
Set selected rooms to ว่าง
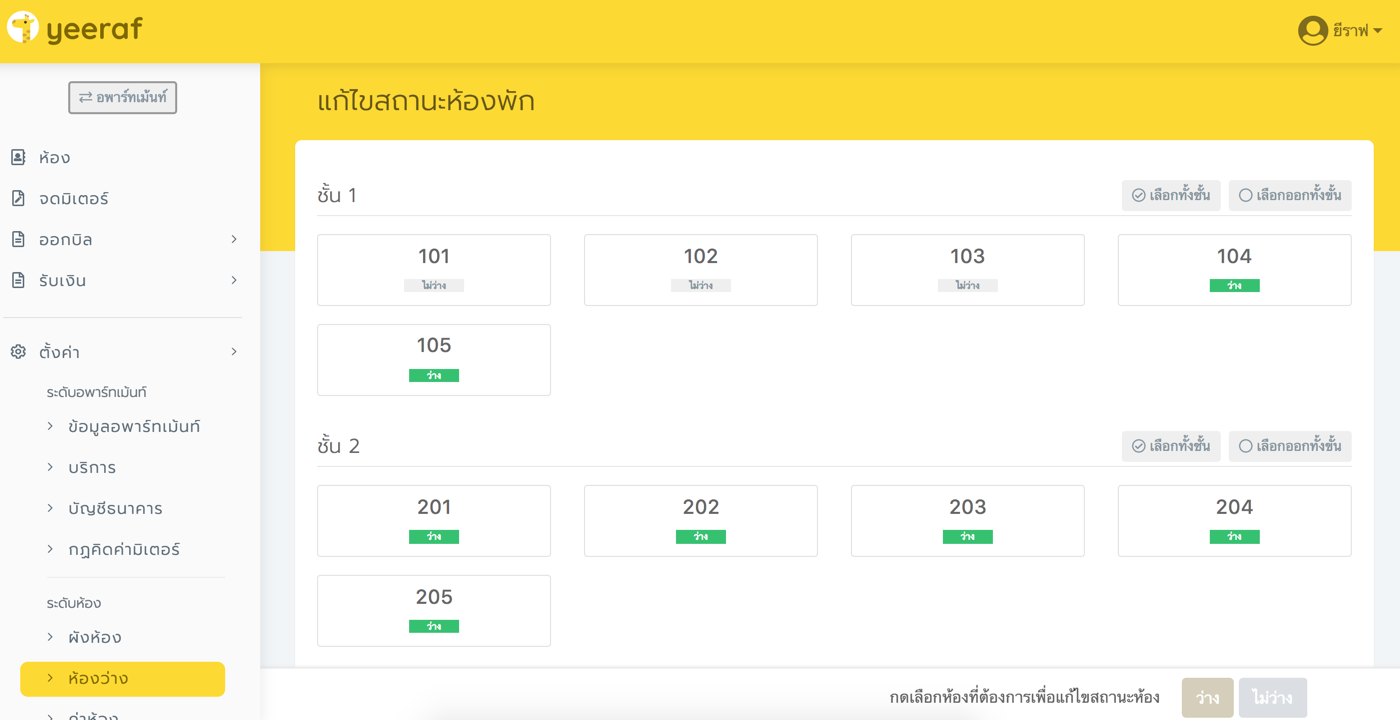tap(1208, 698)
